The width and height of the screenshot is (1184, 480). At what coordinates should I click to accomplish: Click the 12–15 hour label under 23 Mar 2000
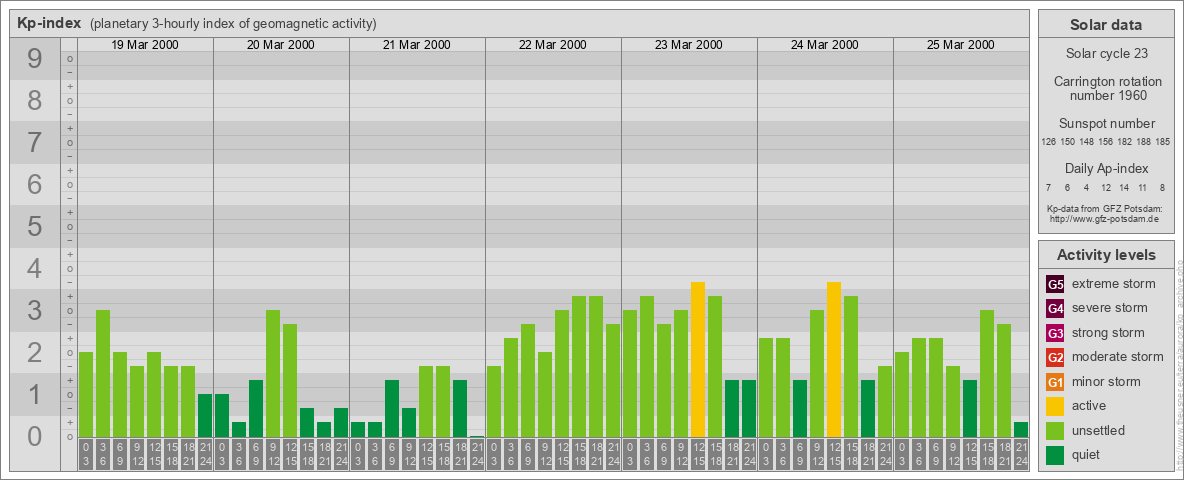pyautogui.click(x=698, y=454)
